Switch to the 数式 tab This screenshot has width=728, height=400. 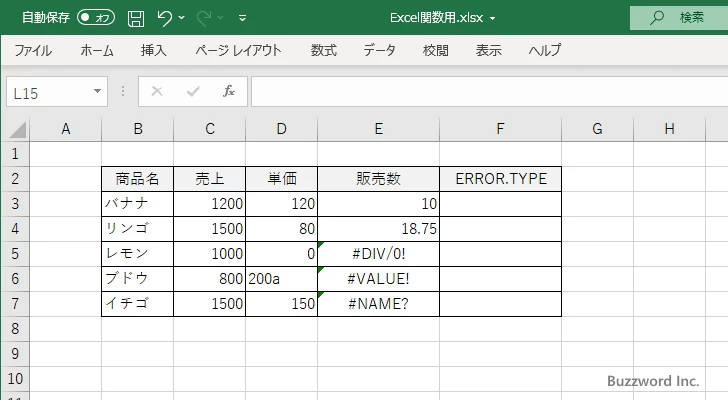tap(324, 50)
